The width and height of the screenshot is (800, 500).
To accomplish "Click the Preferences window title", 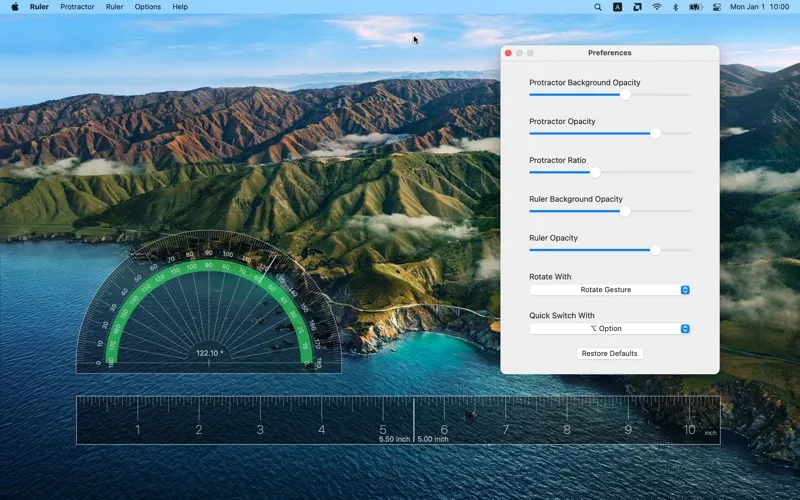I will [x=610, y=53].
